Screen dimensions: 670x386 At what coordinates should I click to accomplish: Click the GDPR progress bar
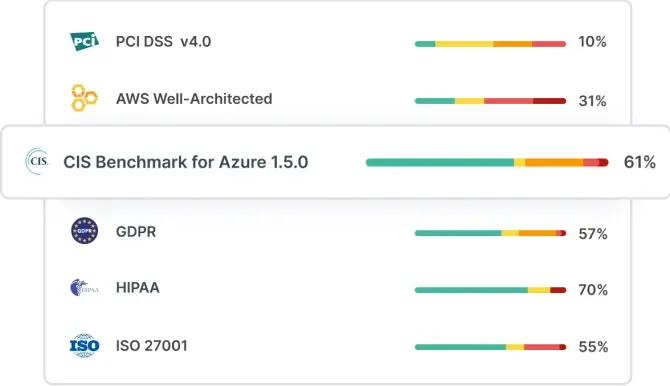(490, 233)
